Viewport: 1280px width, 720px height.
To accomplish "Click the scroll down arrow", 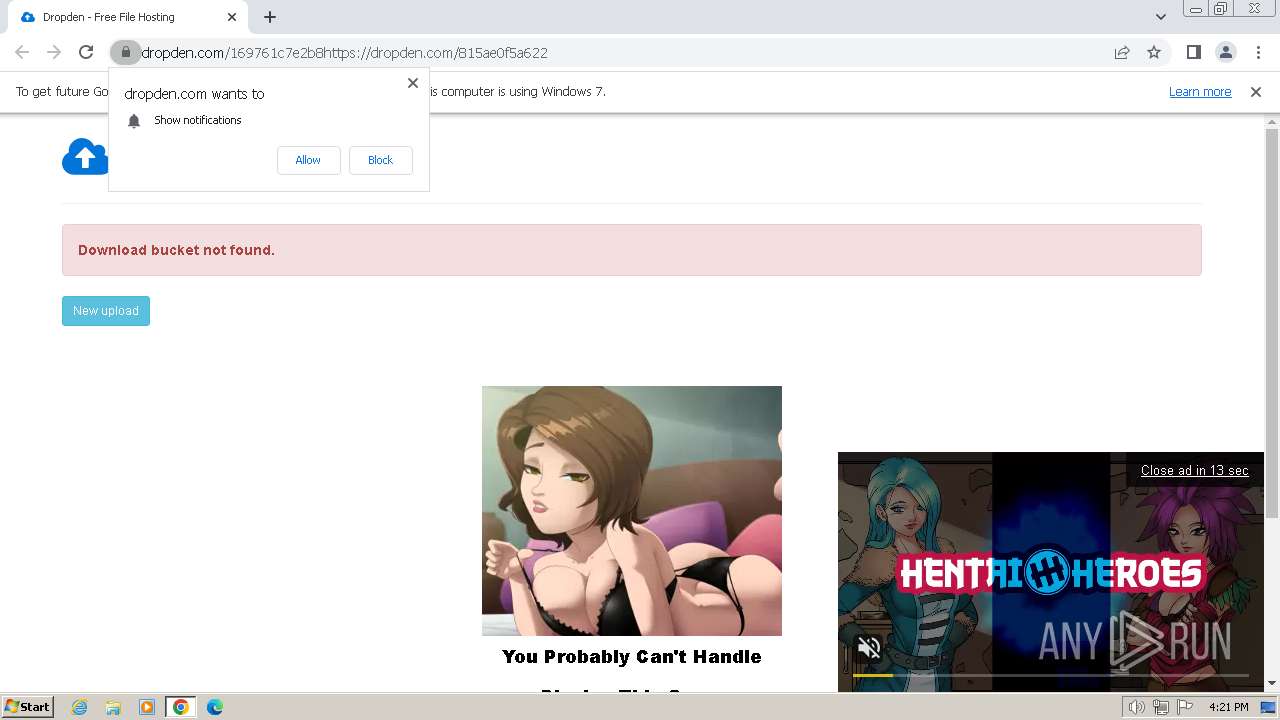I will point(1272,684).
